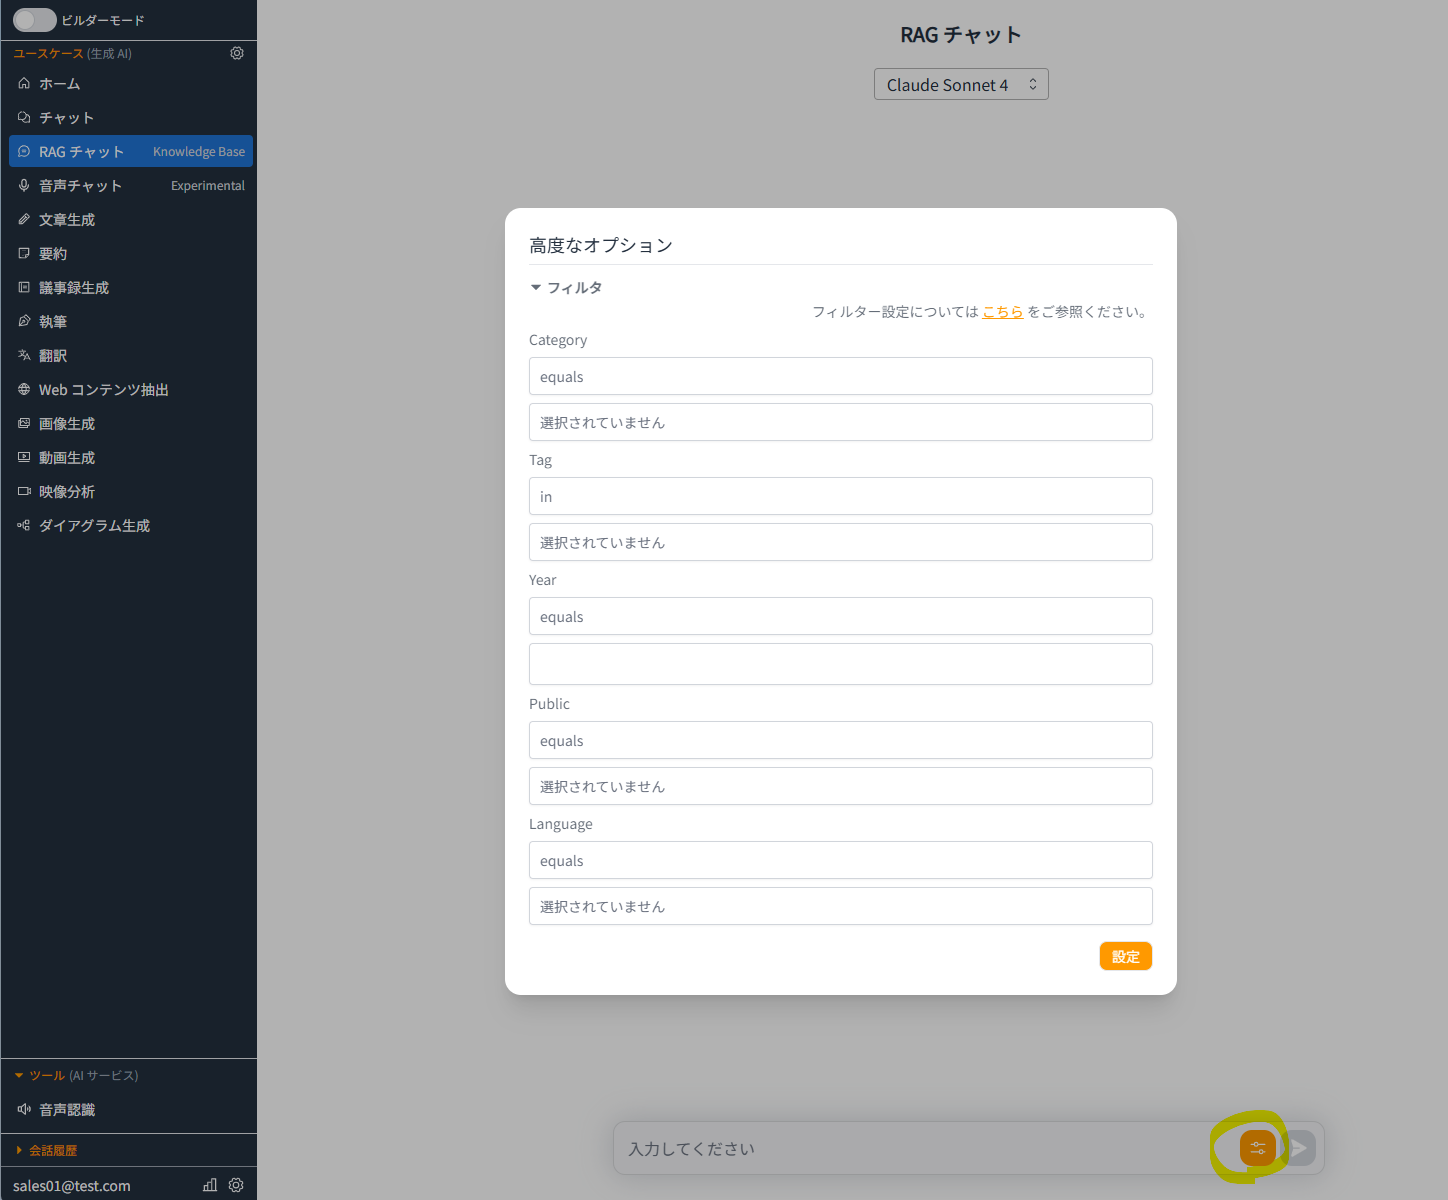1448x1200 pixels.
Task: Select the ダイアグラム生成 sidebar label
Action: (x=95, y=526)
